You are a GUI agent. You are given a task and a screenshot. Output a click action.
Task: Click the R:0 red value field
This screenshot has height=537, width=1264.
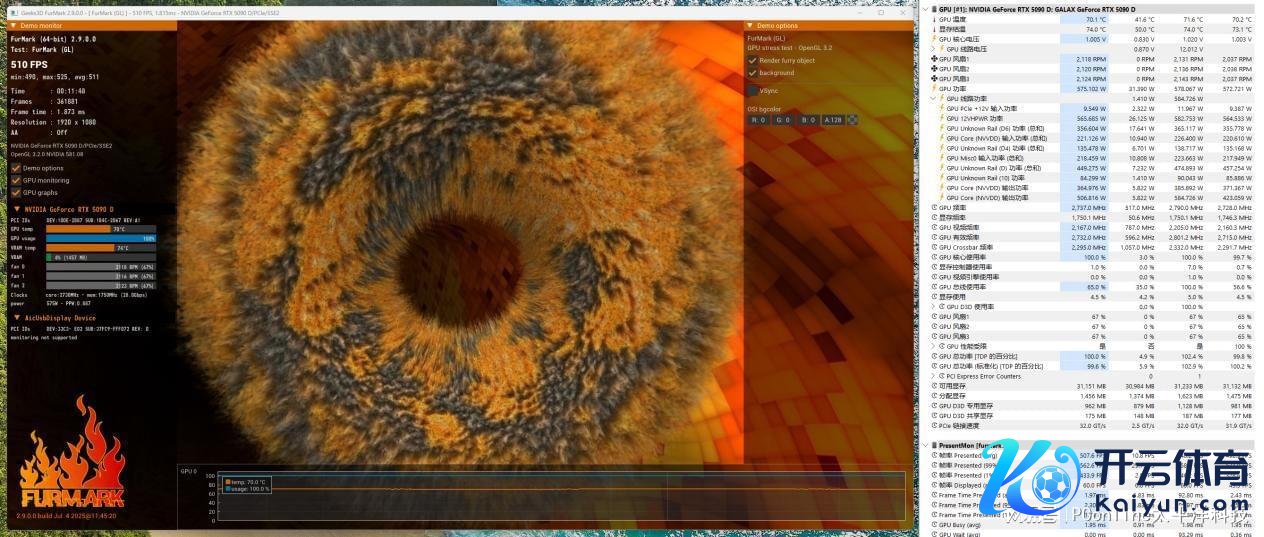pos(759,120)
